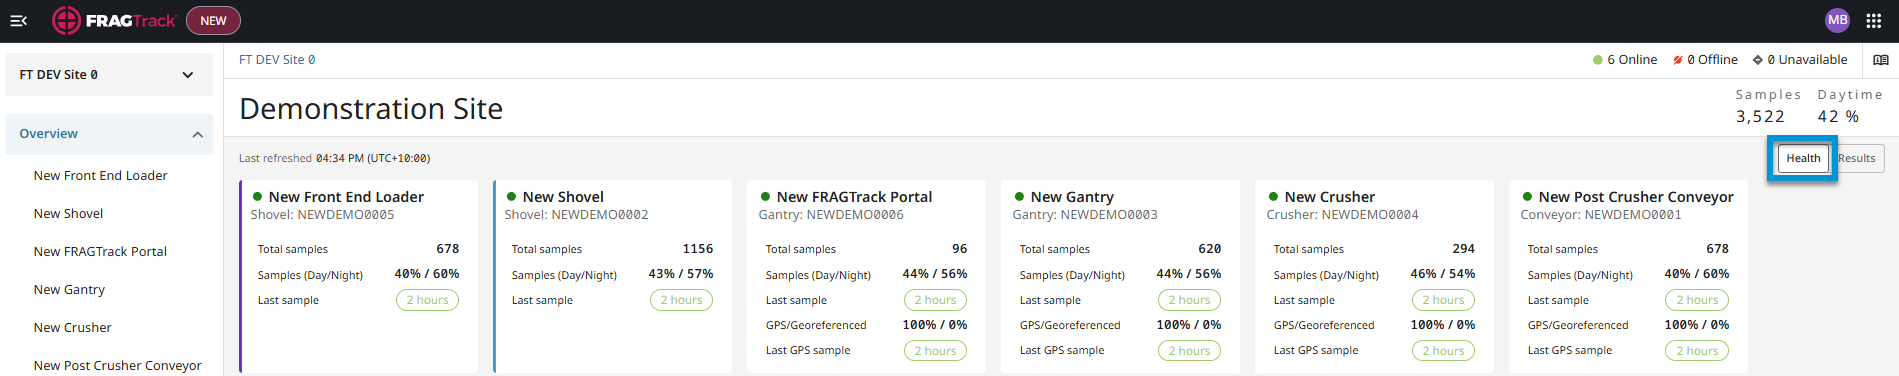Open the New Front End Loader card title

coord(346,197)
